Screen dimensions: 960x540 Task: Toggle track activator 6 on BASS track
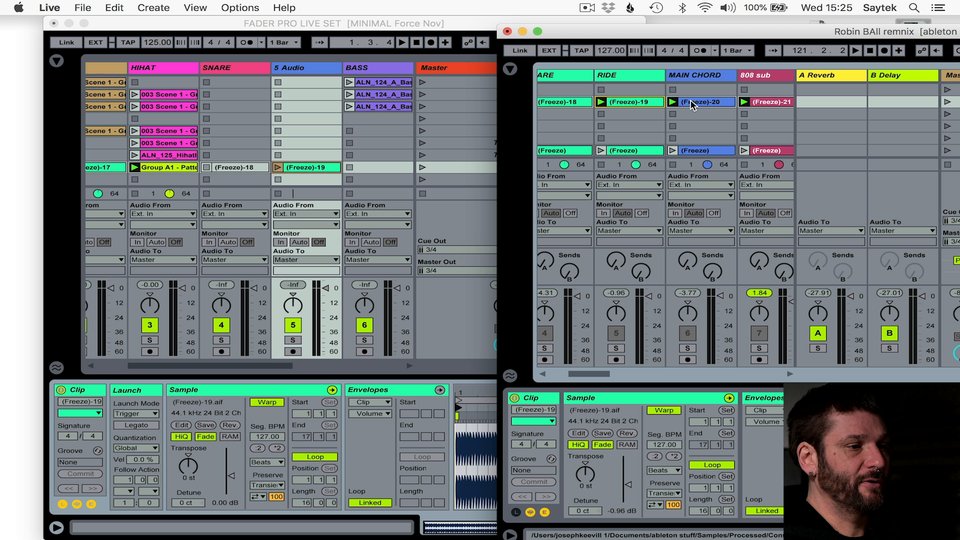(x=364, y=325)
